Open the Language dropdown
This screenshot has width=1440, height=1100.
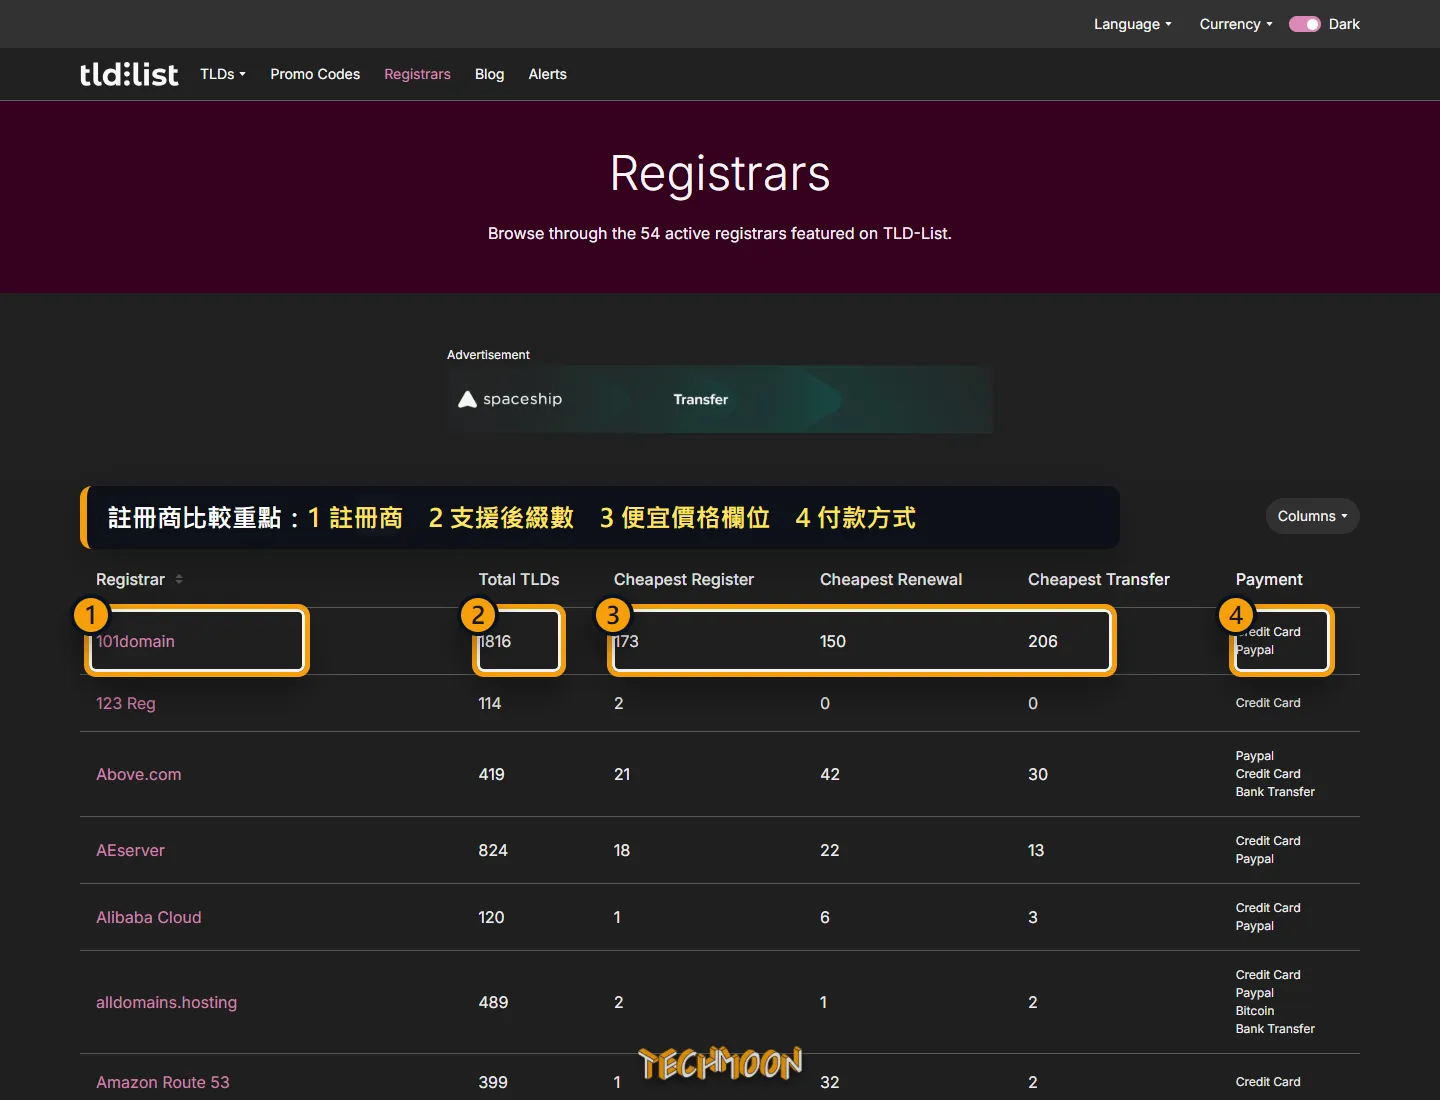[x=1132, y=24]
